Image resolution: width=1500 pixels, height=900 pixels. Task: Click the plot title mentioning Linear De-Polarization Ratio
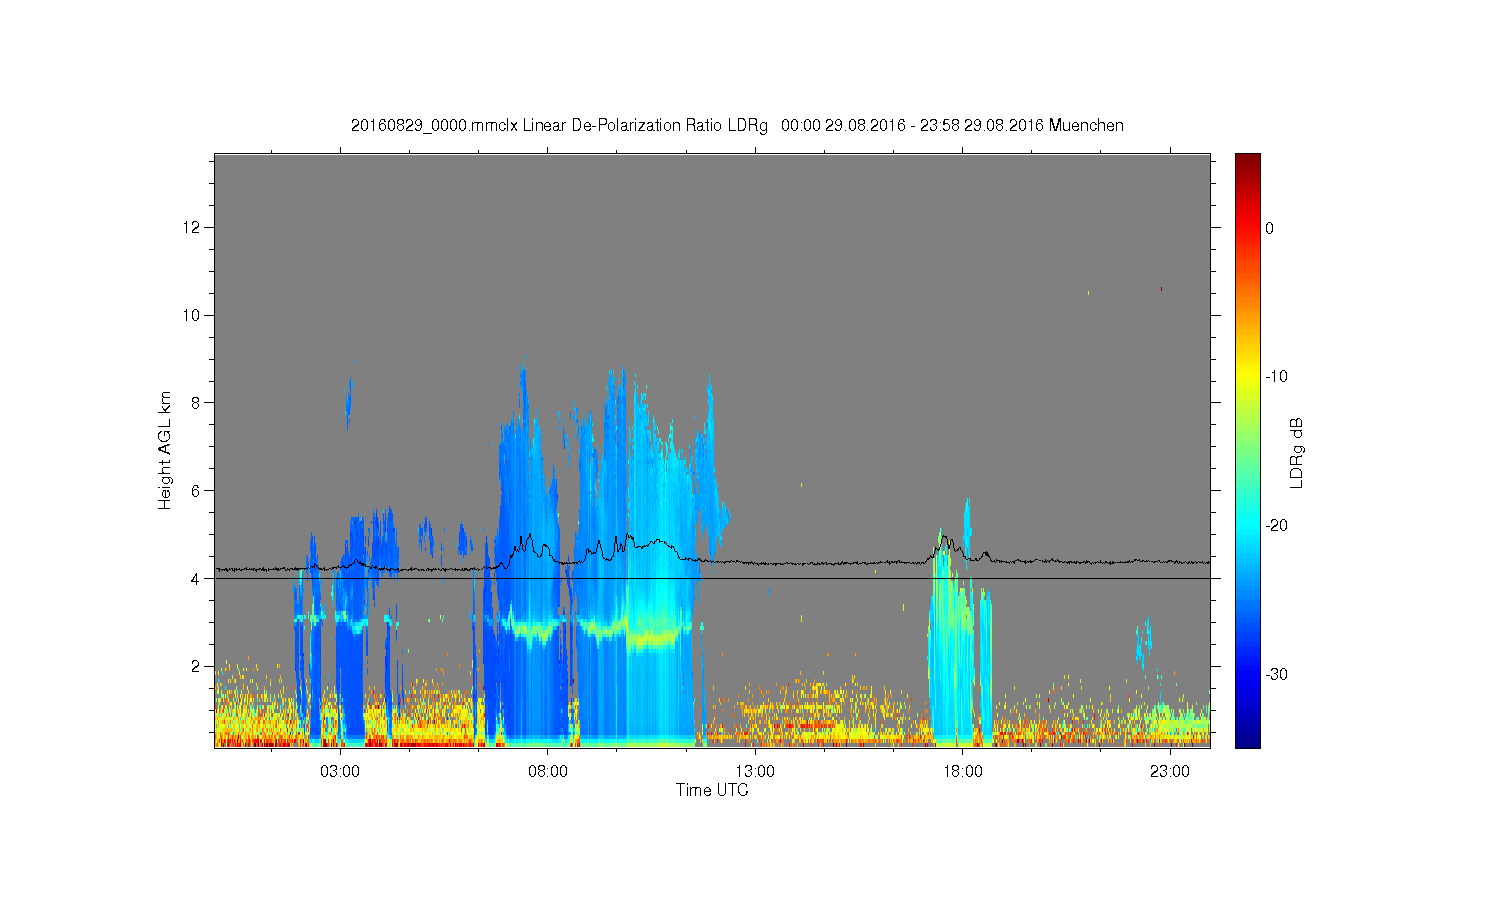(x=737, y=126)
